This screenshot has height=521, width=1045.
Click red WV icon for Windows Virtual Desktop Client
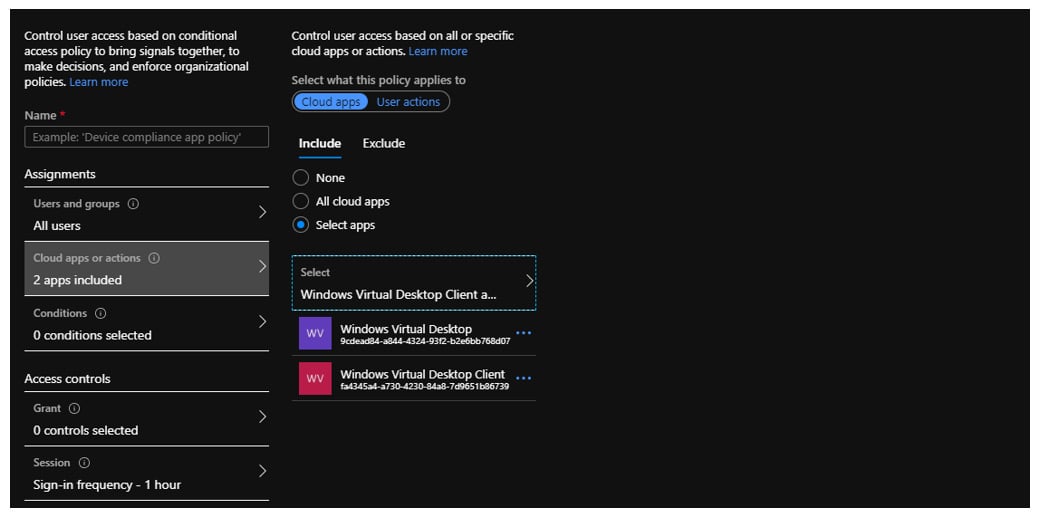pyautogui.click(x=315, y=378)
